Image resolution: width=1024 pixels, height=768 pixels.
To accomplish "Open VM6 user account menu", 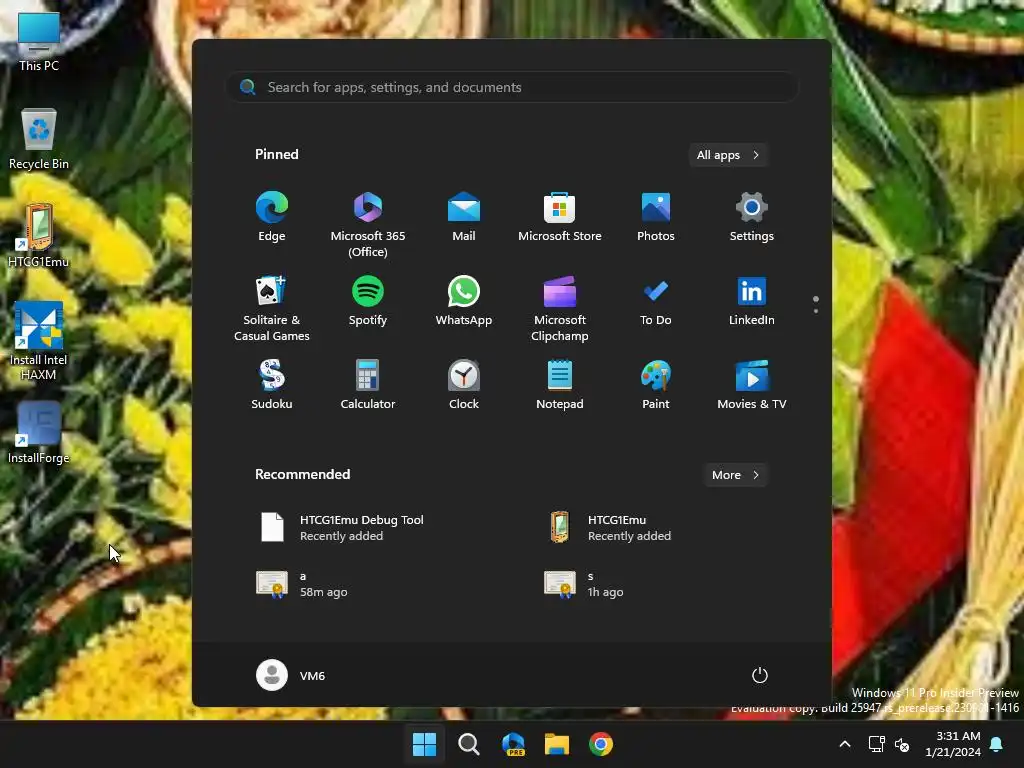I will (291, 675).
